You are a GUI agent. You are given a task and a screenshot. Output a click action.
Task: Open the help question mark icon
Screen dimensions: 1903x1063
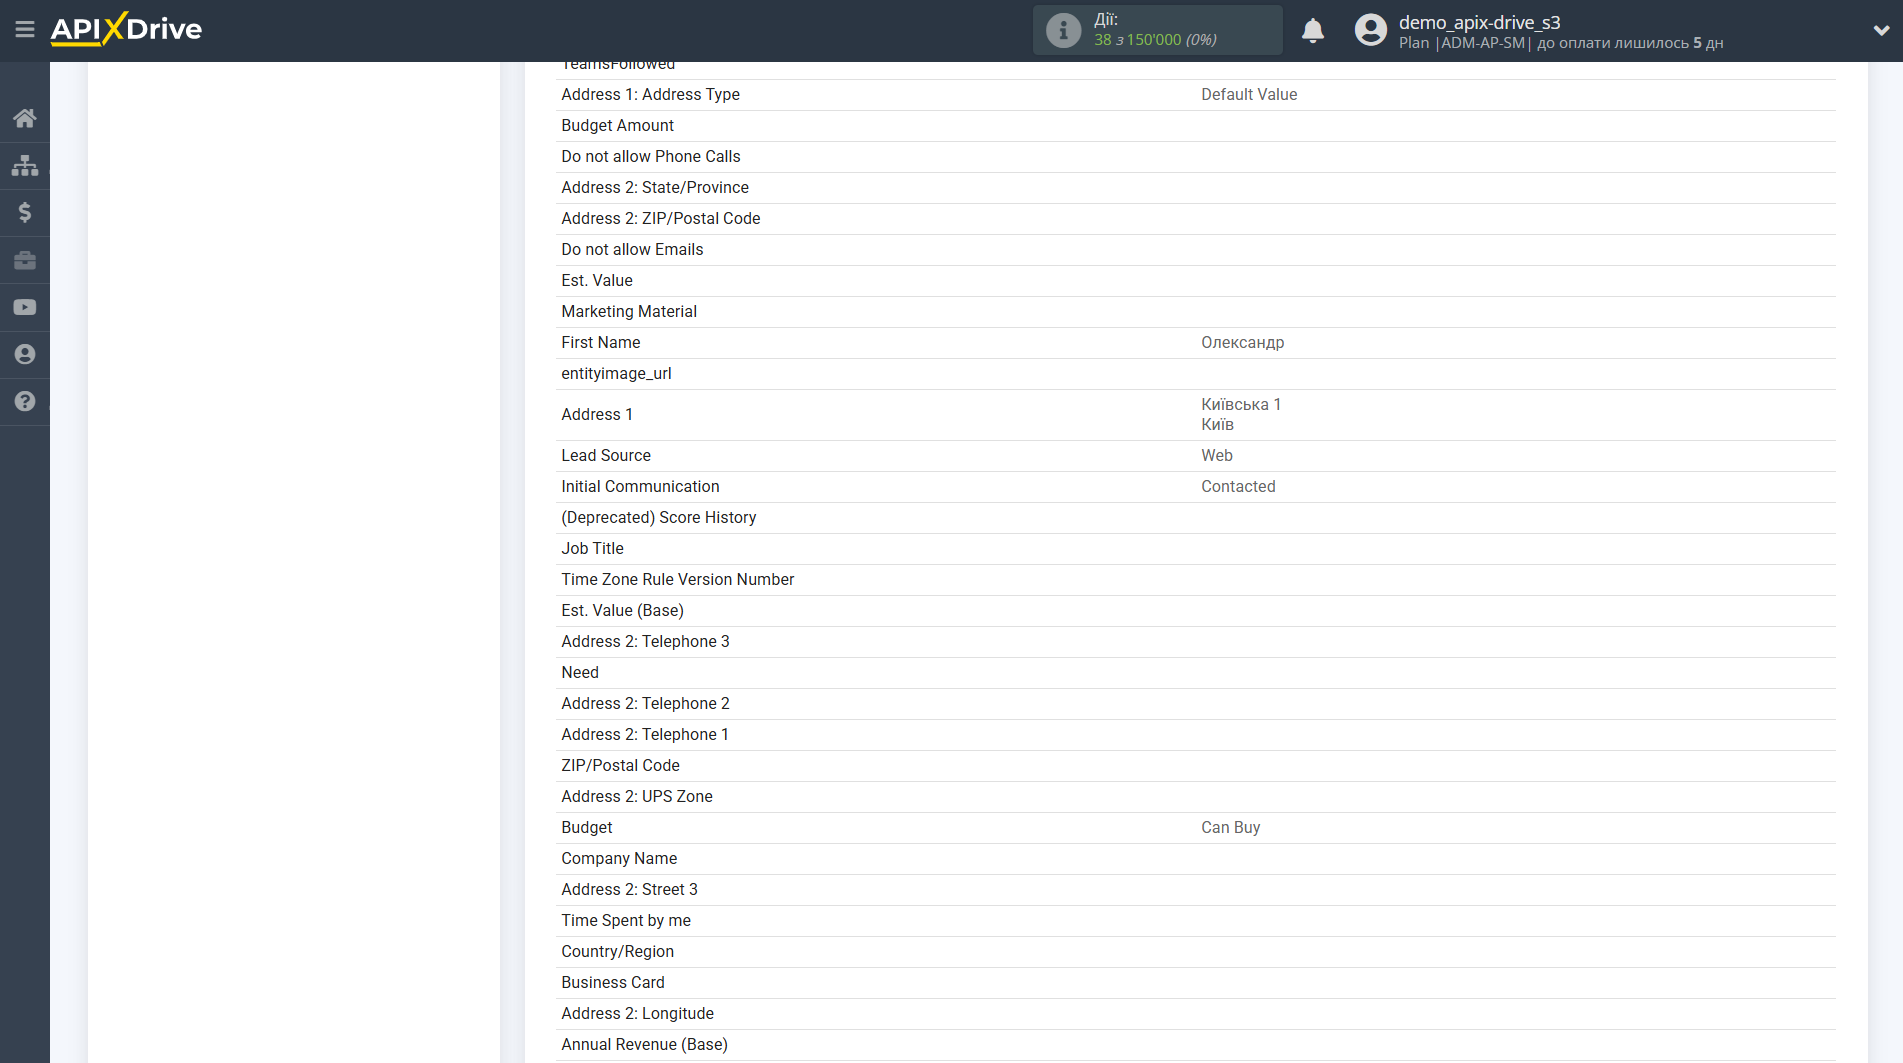[x=25, y=401]
